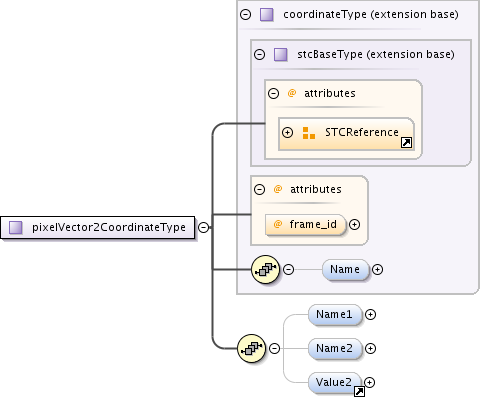Image resolution: width=481 pixels, height=398 pixels.
Task: Collapse the coordinateType extension base group
Action: coord(246,15)
